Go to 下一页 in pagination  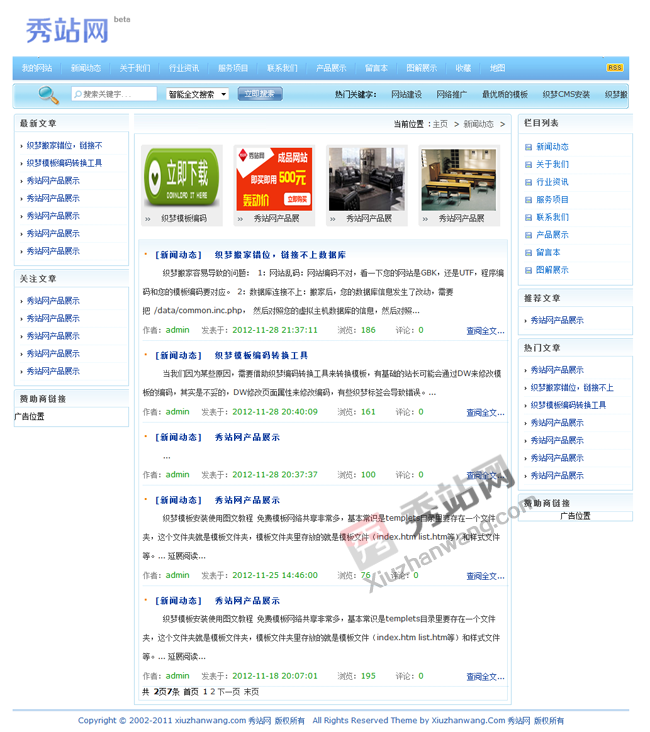coord(228,691)
